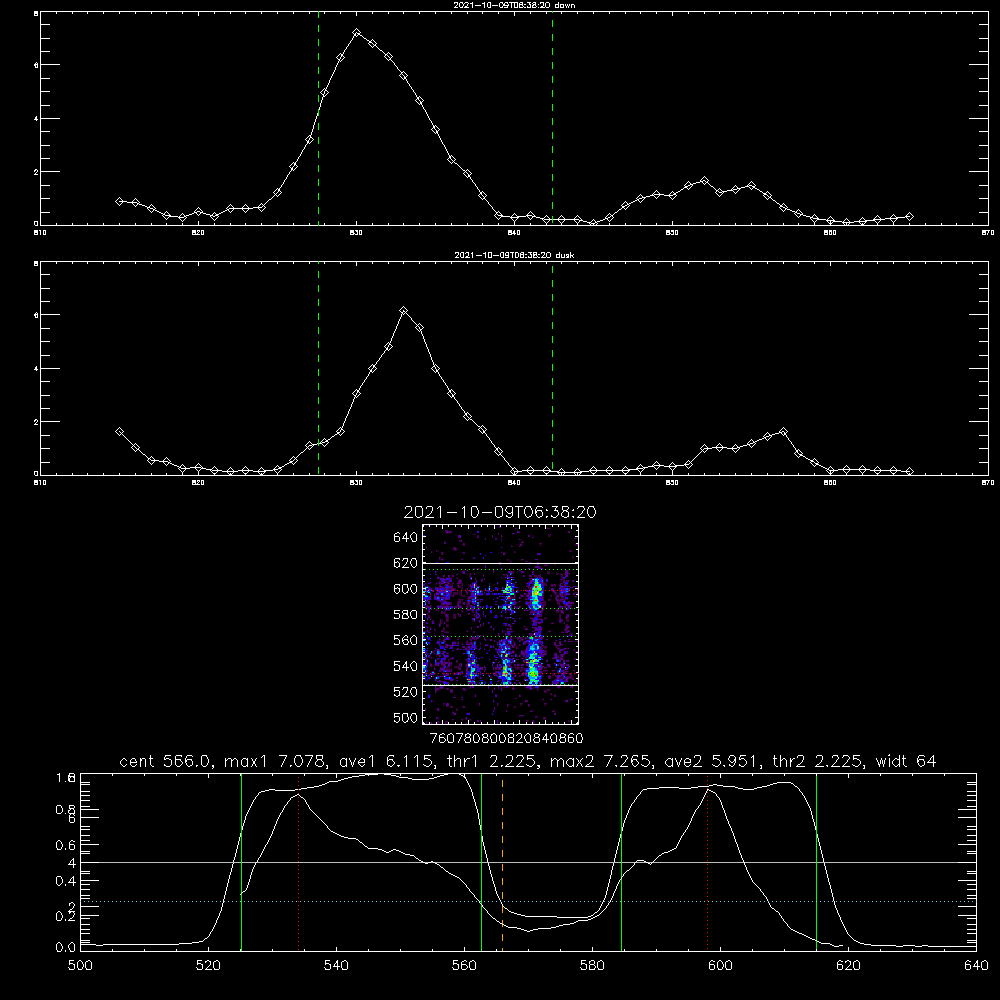Click the '500' label on bottom plot x-axis
The width and height of the screenshot is (1000, 1000).
point(80,966)
